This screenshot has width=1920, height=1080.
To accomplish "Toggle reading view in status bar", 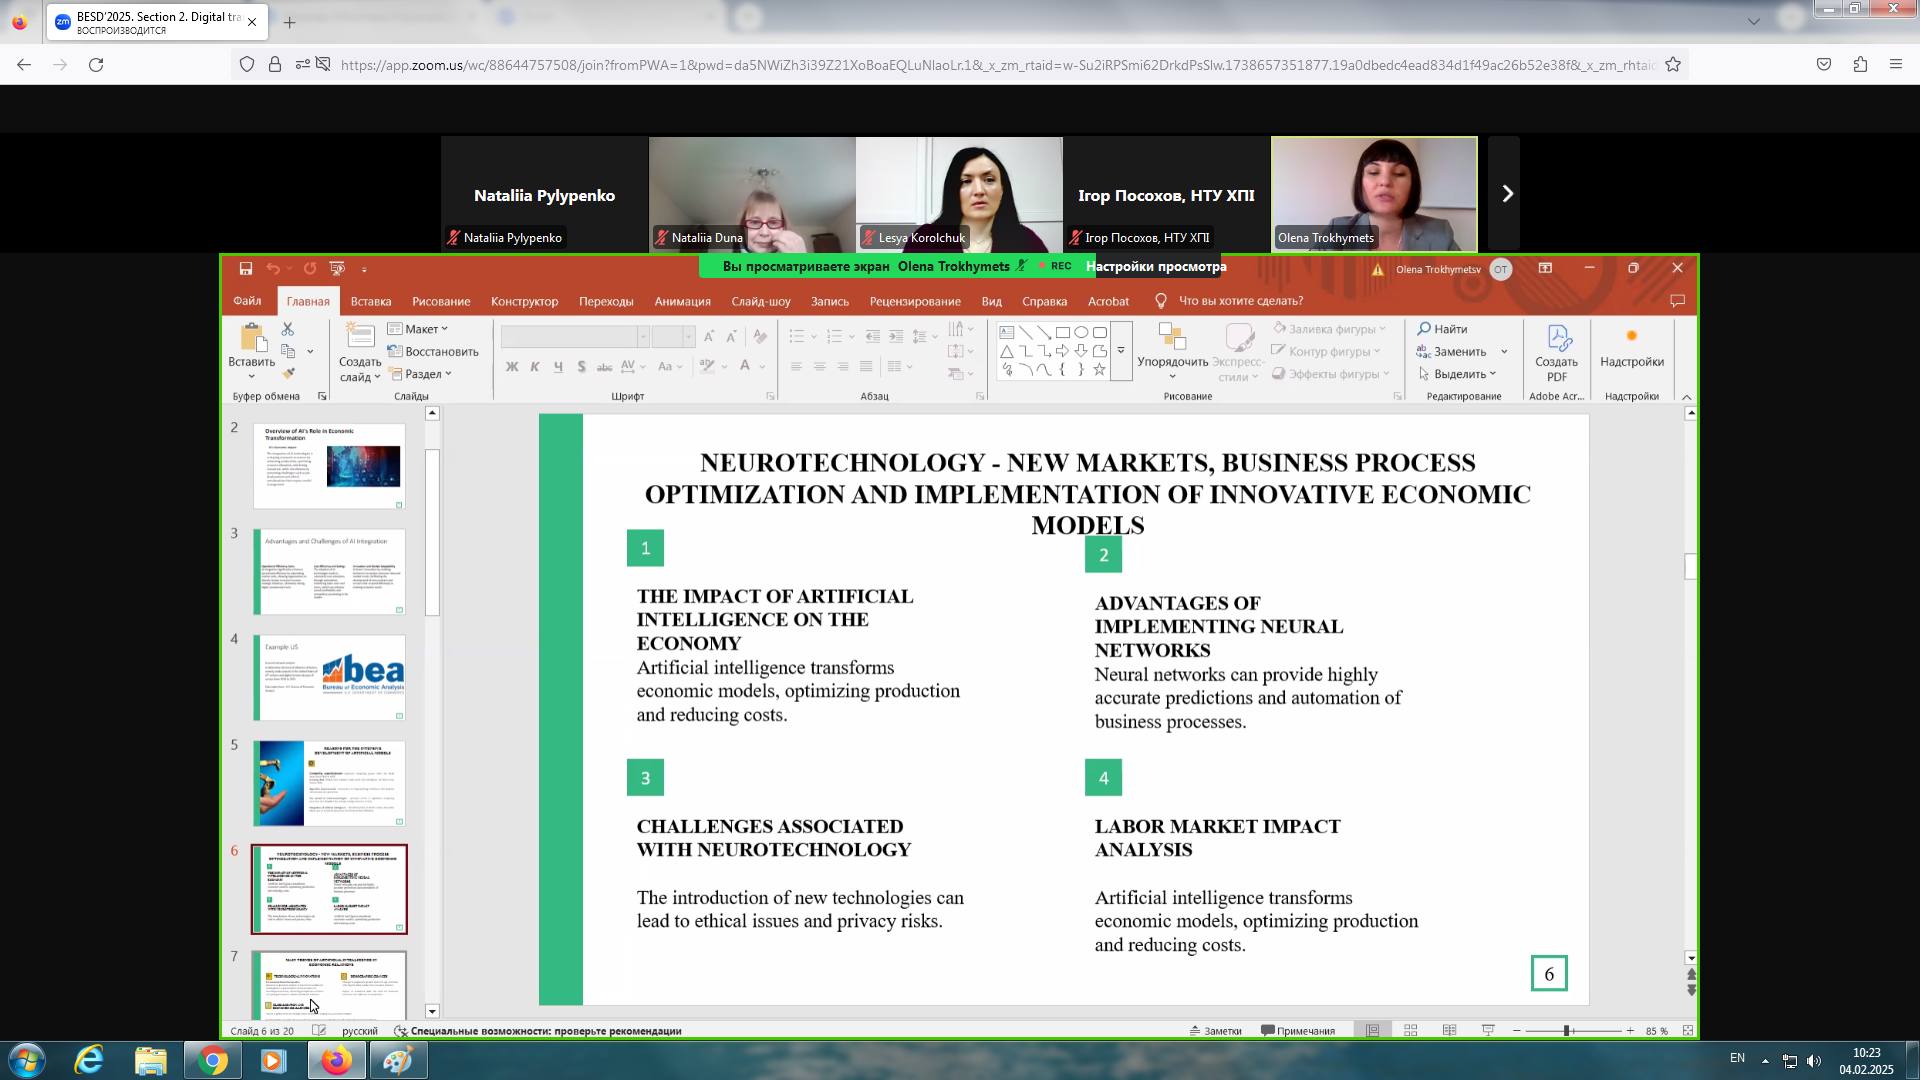I will (x=1449, y=1031).
